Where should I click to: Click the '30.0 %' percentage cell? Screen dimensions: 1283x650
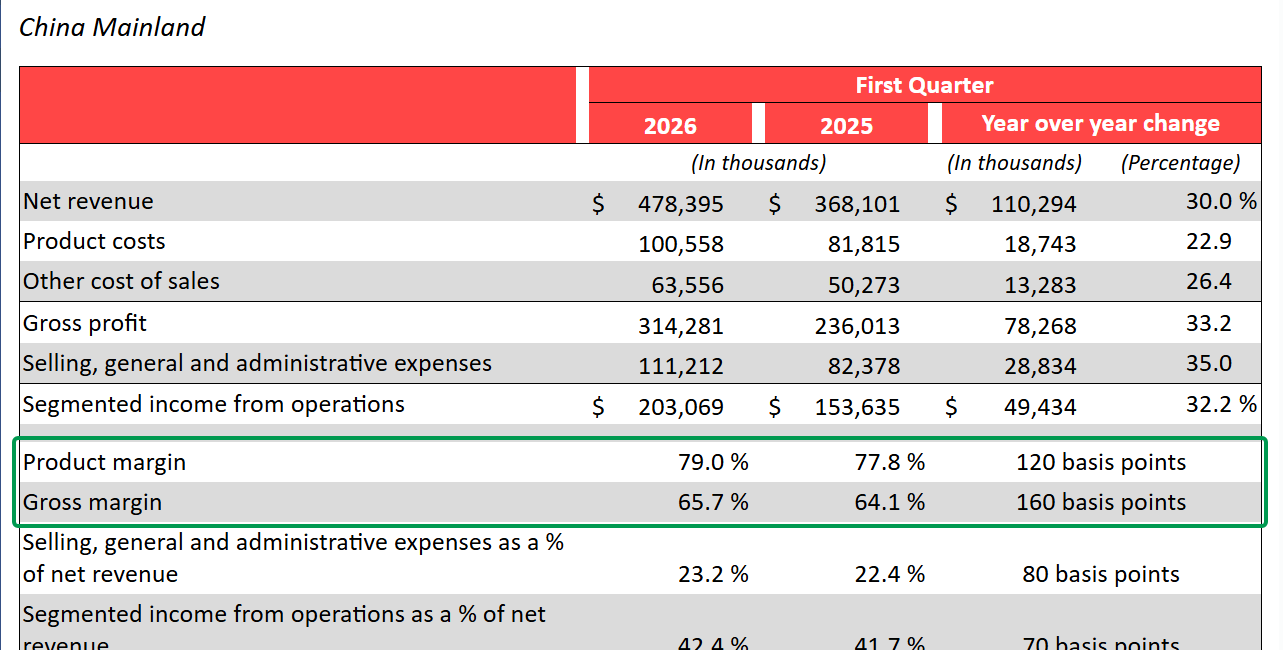pyautogui.click(x=1221, y=201)
